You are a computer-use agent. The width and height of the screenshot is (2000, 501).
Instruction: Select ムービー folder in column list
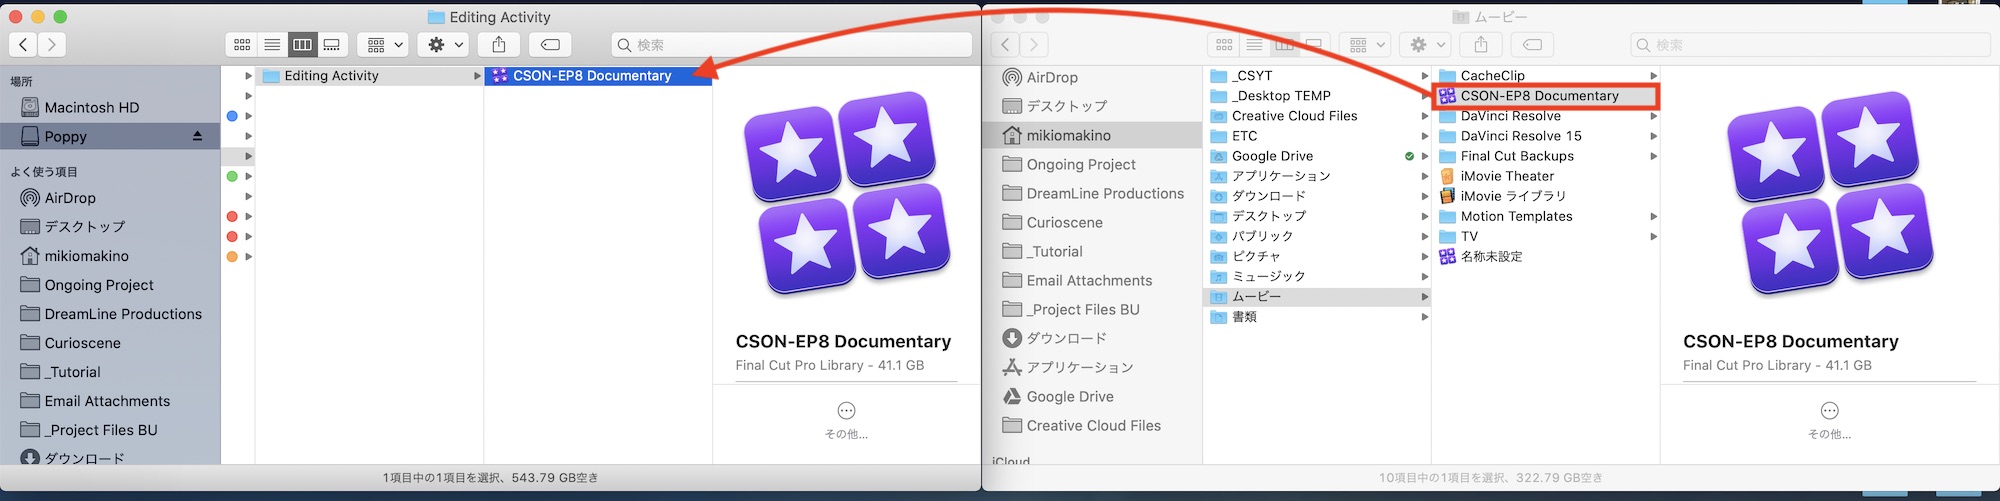pyautogui.click(x=1316, y=297)
